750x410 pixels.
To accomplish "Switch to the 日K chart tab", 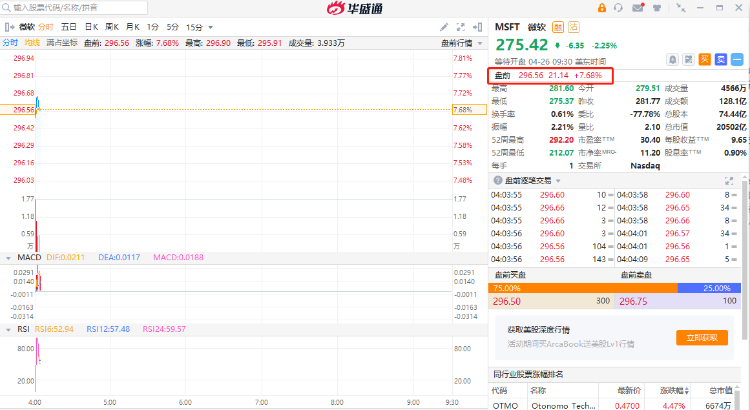I will click(x=91, y=27).
